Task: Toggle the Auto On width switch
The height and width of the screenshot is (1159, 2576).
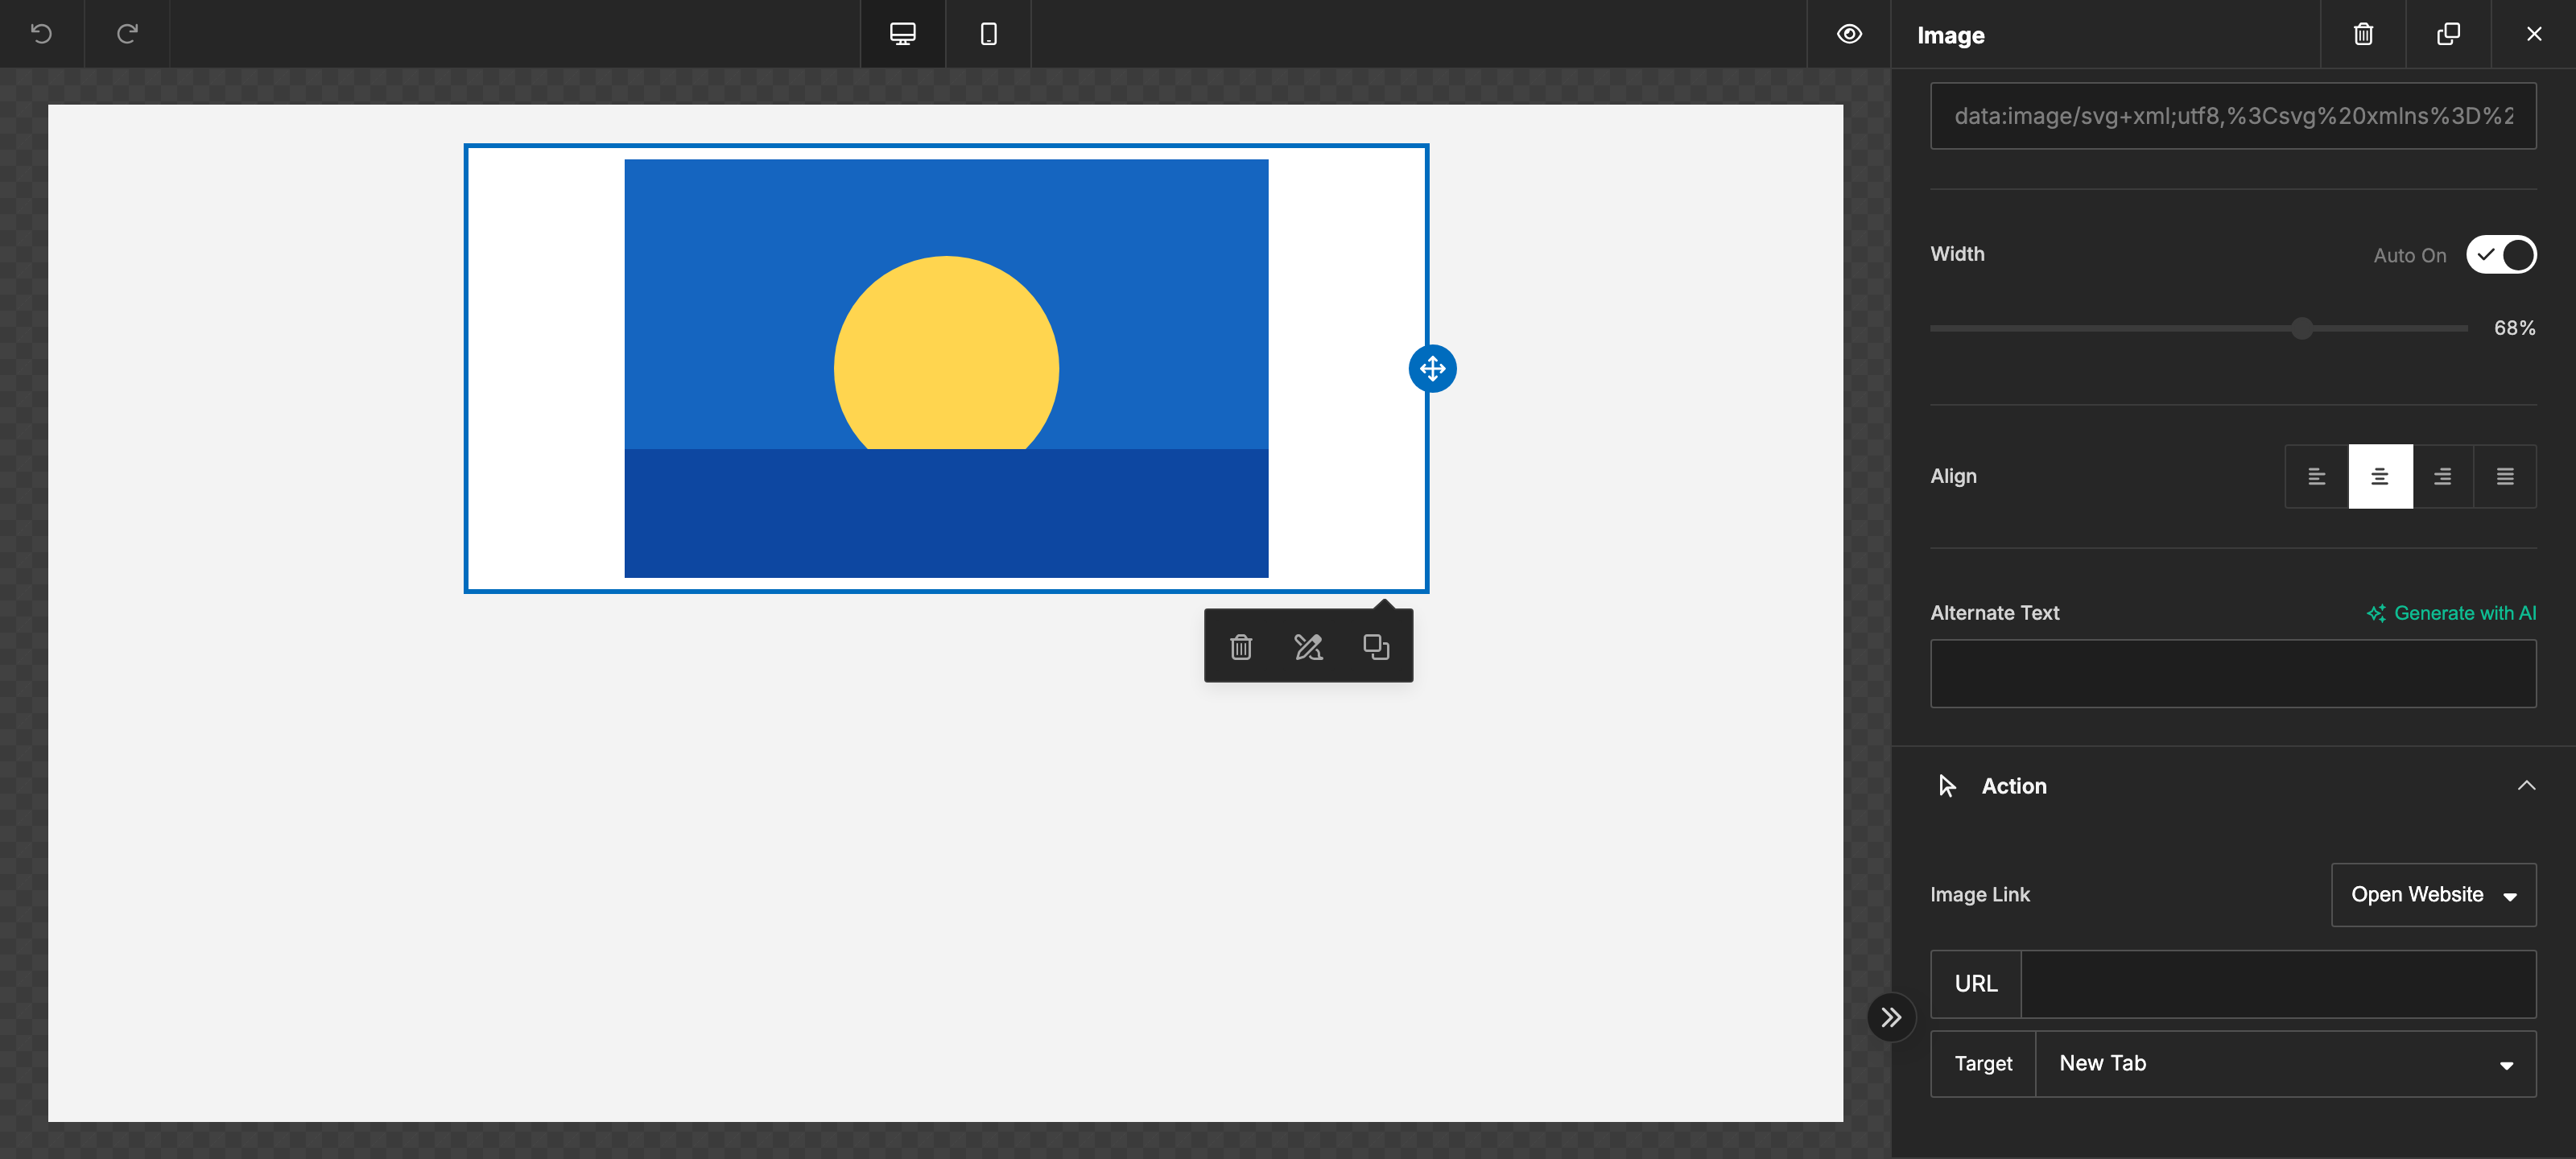Action: 2500,255
